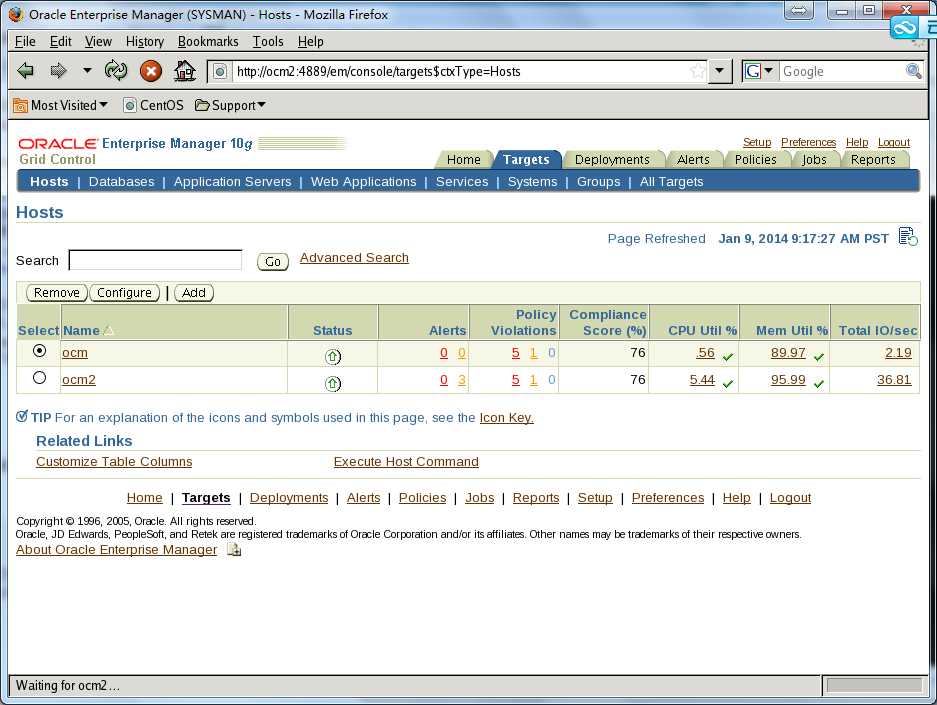937x705 pixels.
Task: Open the Databases subtab
Action: 121,182
